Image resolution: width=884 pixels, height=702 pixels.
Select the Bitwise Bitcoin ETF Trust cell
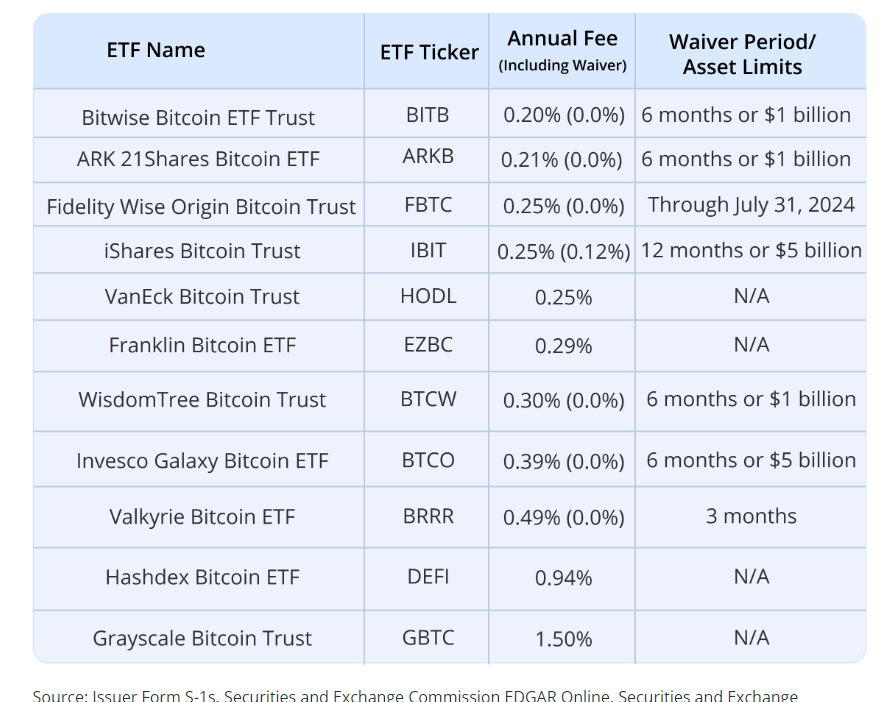pyautogui.click(x=198, y=117)
